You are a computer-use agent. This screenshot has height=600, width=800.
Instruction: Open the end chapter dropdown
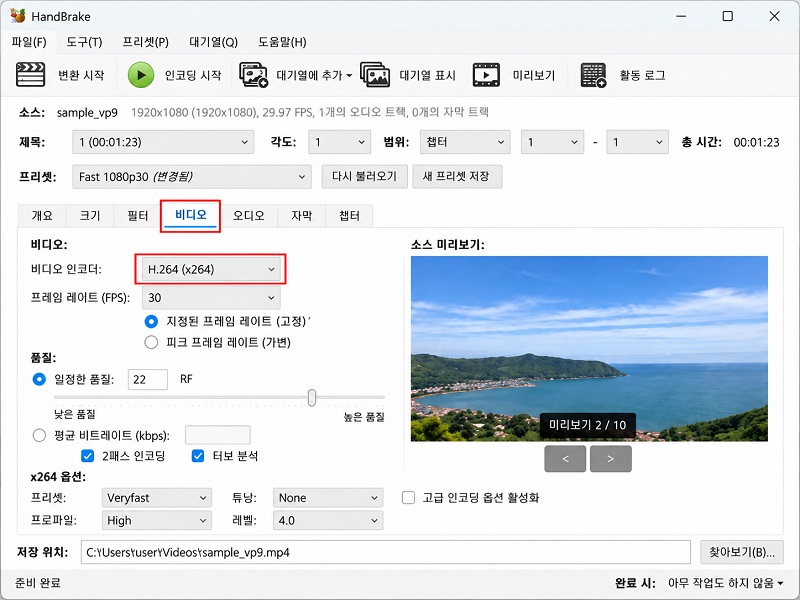[637, 142]
